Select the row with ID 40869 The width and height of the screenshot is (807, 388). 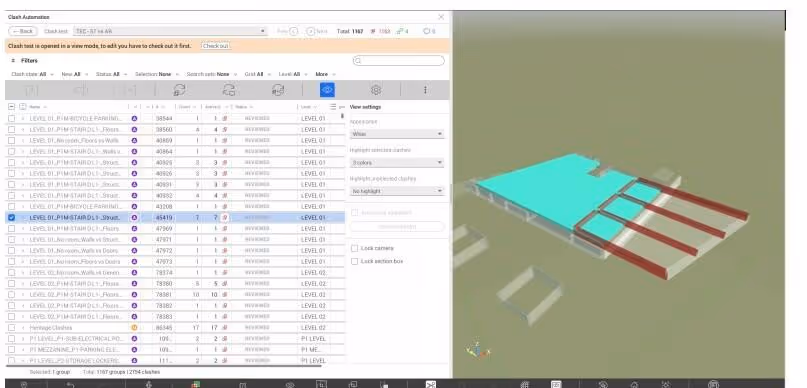click(x=175, y=140)
